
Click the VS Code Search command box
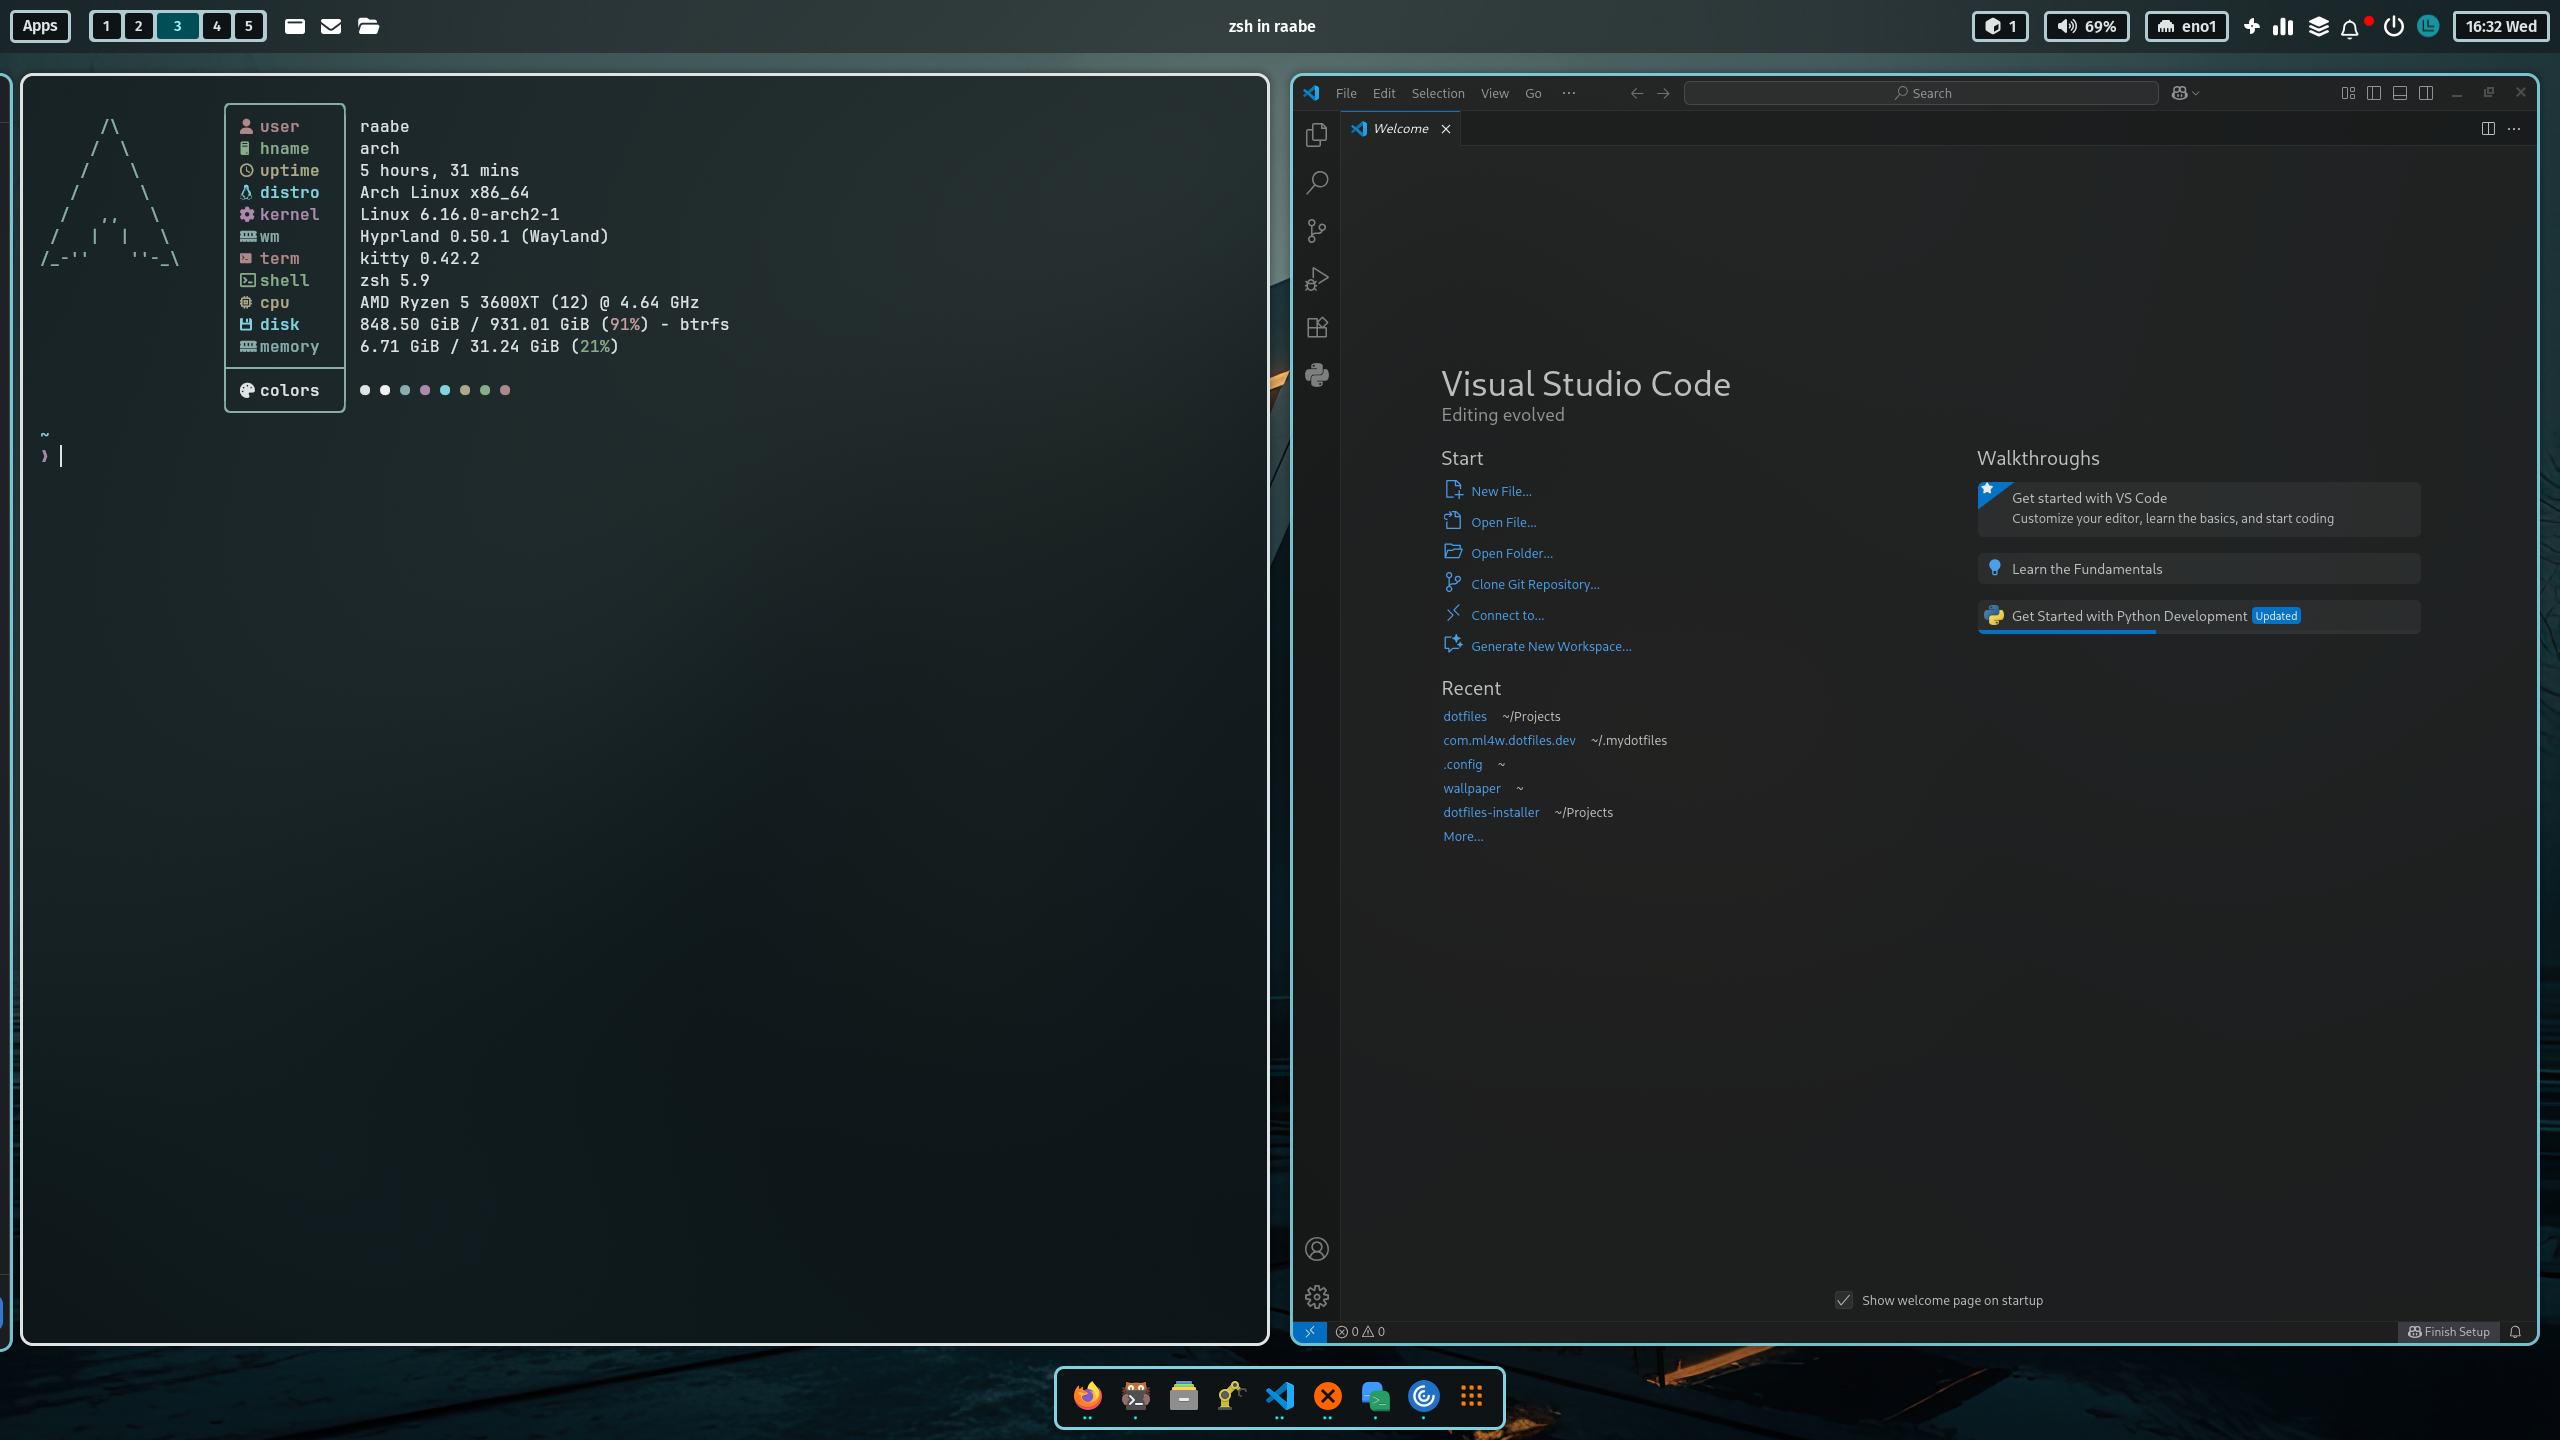pos(1921,93)
